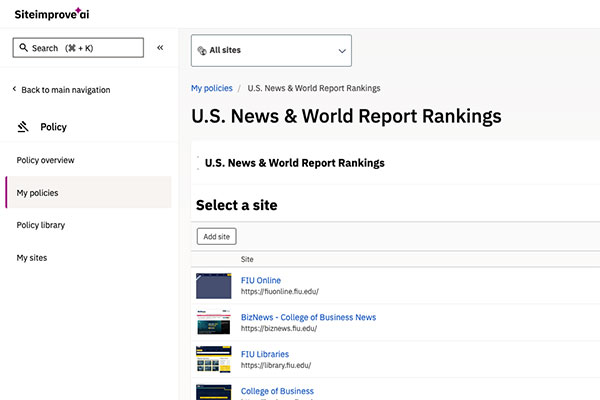Click the biznews.fiu.edu URL text
This screenshot has width=600, height=400.
(279, 328)
